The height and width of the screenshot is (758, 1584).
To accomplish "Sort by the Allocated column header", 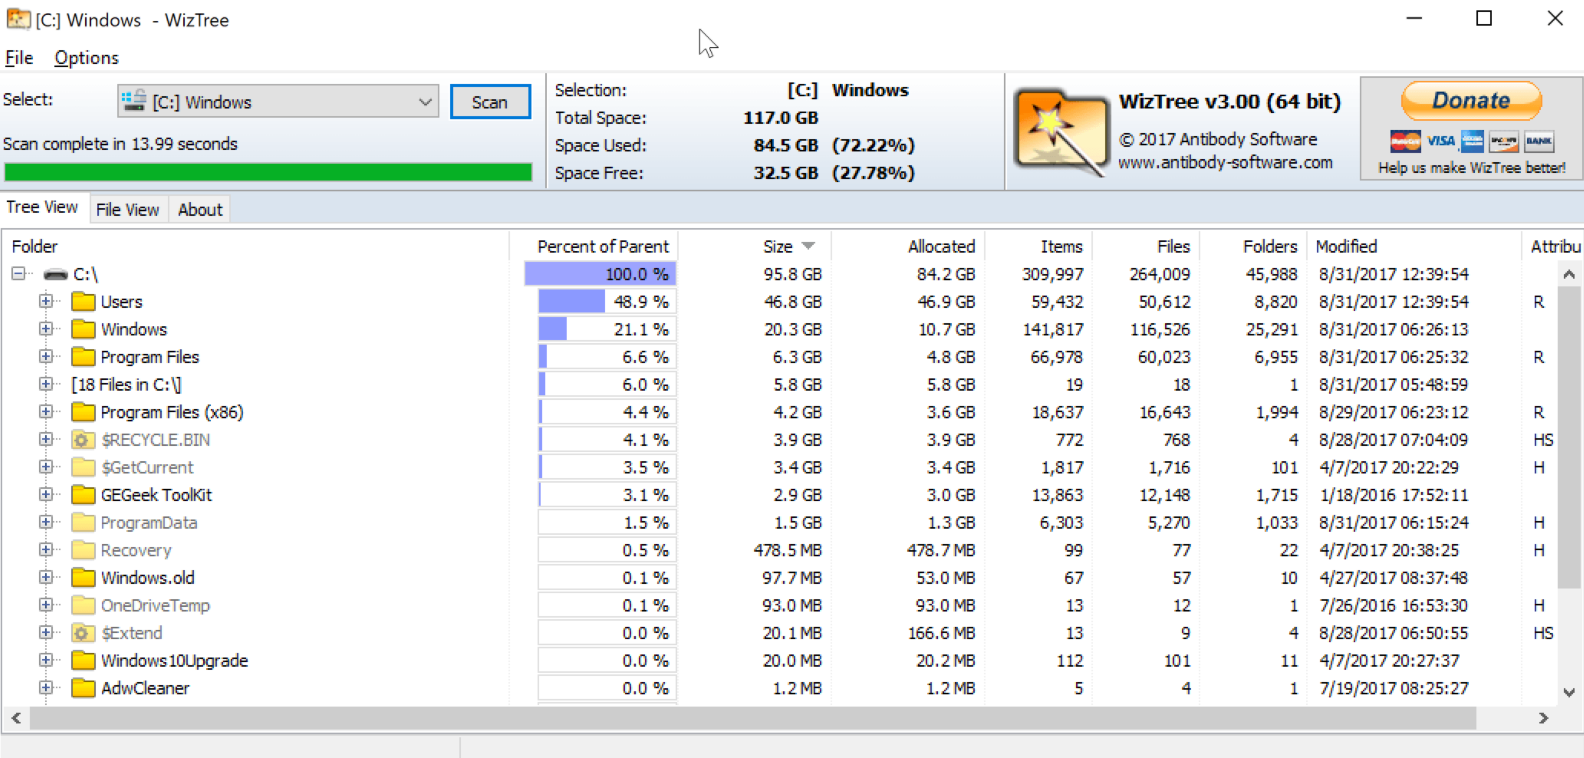I will tap(908, 246).
